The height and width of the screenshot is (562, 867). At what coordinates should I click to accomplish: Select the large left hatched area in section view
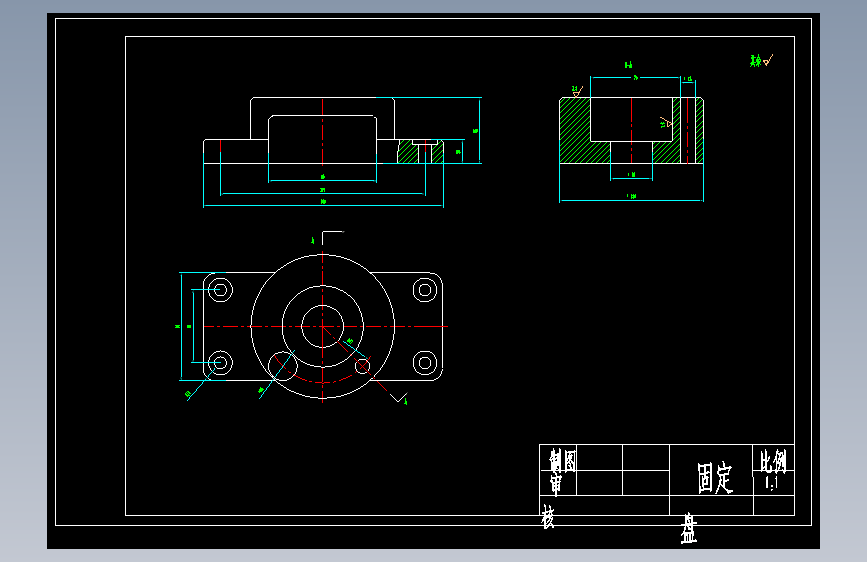[x=576, y=131]
